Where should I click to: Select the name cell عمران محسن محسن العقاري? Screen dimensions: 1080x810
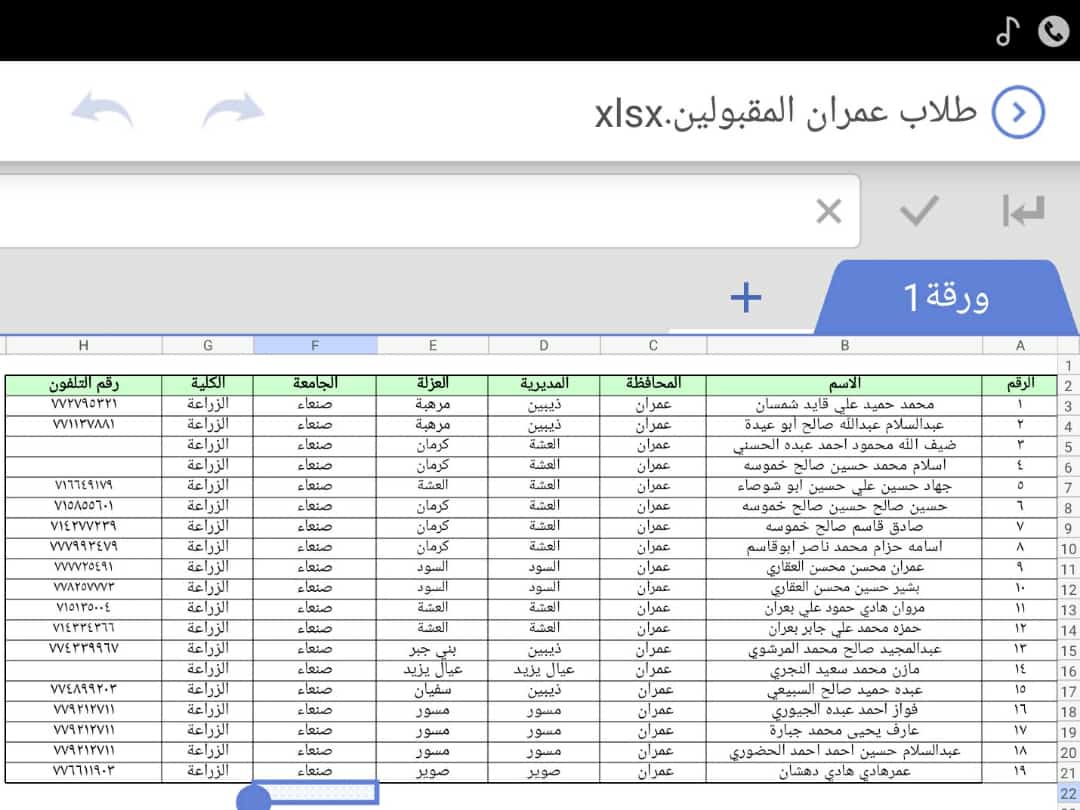click(x=844, y=568)
